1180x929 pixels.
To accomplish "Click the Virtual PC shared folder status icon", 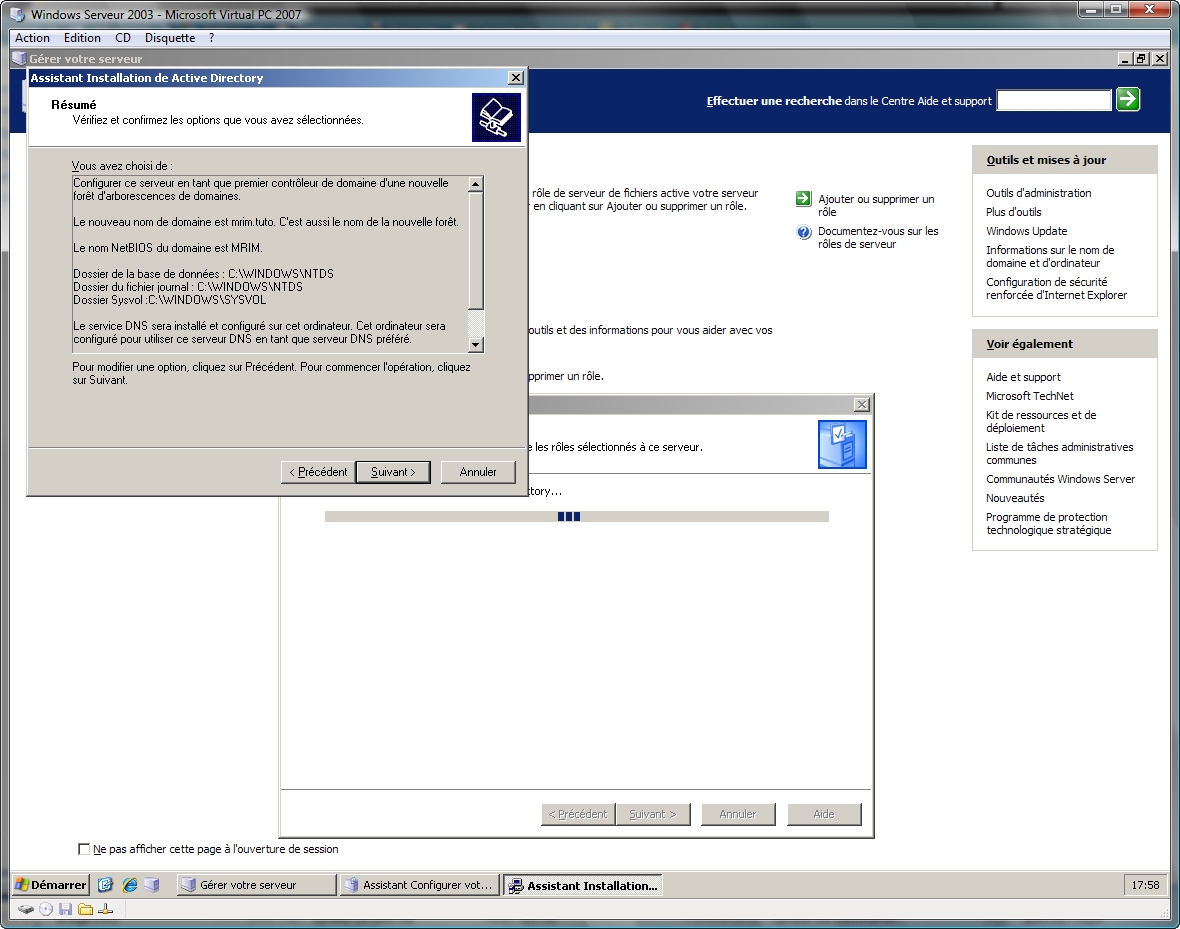I will [85, 909].
